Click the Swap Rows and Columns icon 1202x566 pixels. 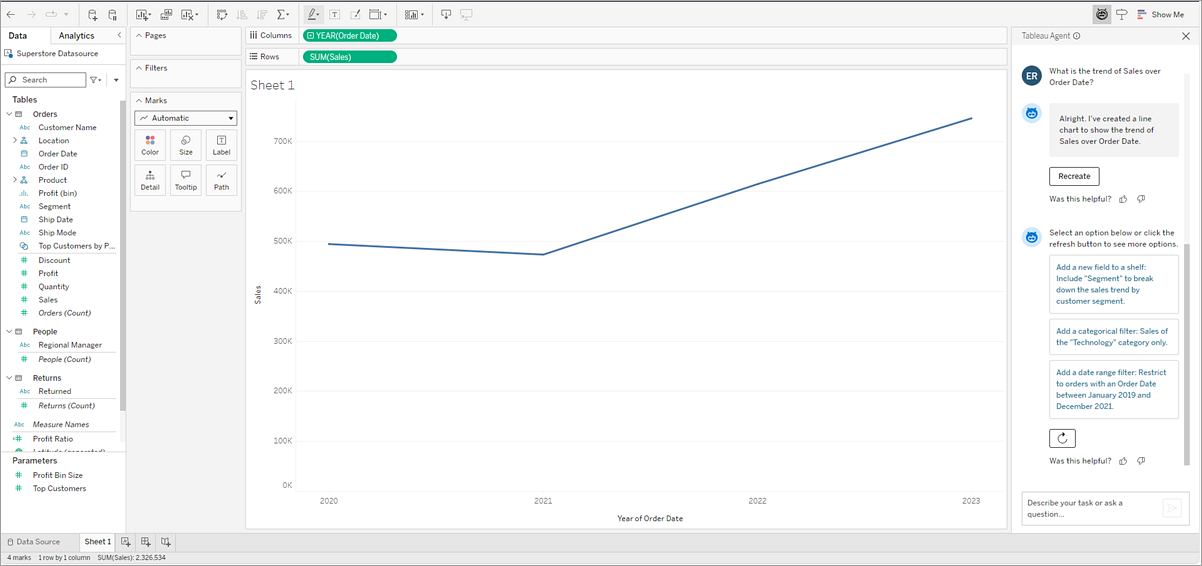point(222,14)
